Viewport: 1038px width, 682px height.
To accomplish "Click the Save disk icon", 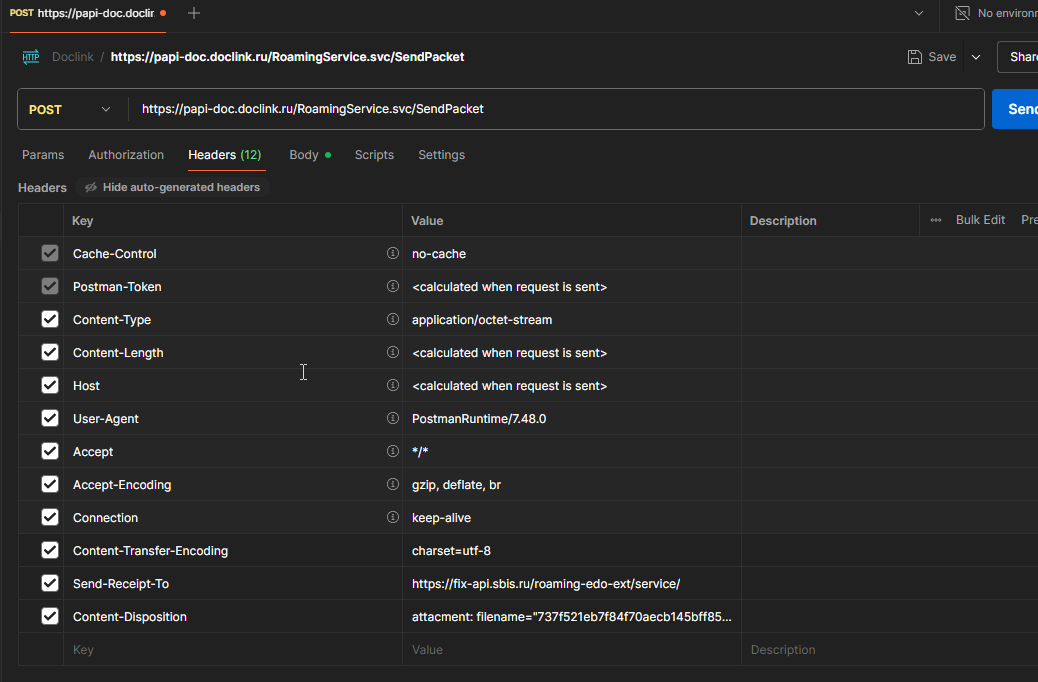I will [x=915, y=57].
